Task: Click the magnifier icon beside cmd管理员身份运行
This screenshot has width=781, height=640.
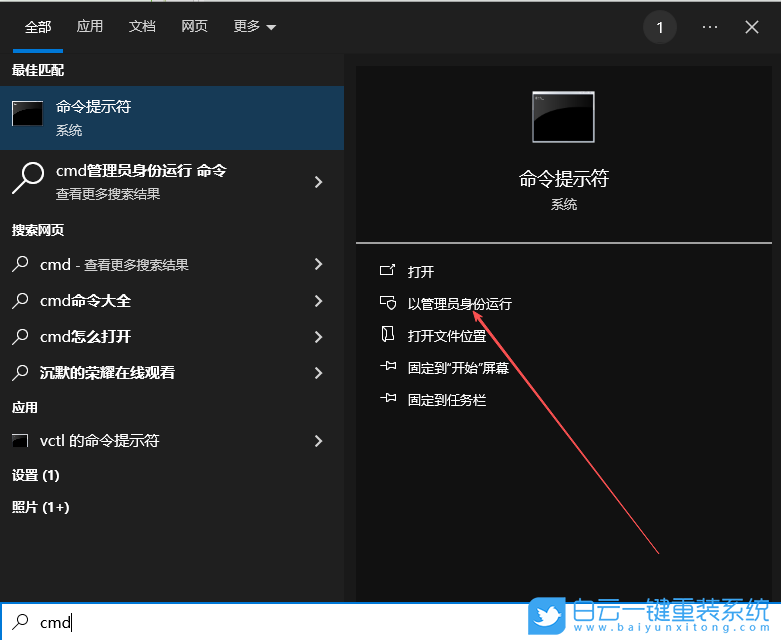Action: click(x=28, y=178)
